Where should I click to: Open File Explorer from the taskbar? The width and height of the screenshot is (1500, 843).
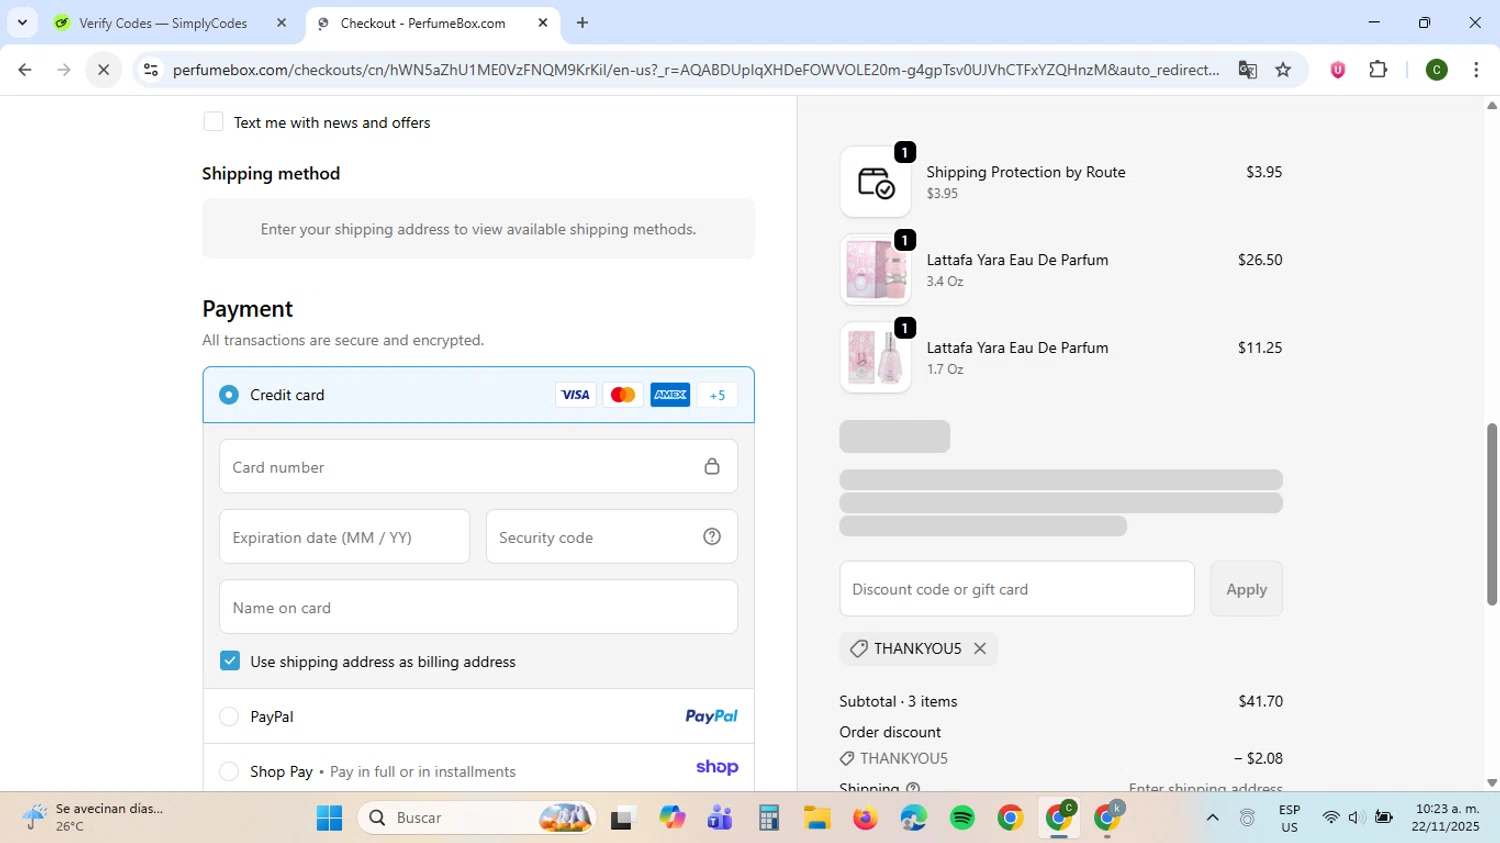click(x=817, y=818)
